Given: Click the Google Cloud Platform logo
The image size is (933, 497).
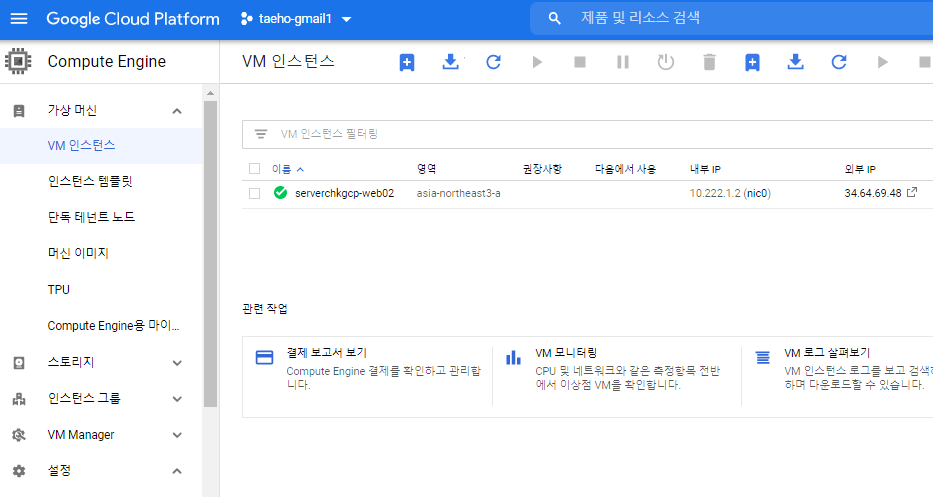Looking at the screenshot, I should [133, 19].
